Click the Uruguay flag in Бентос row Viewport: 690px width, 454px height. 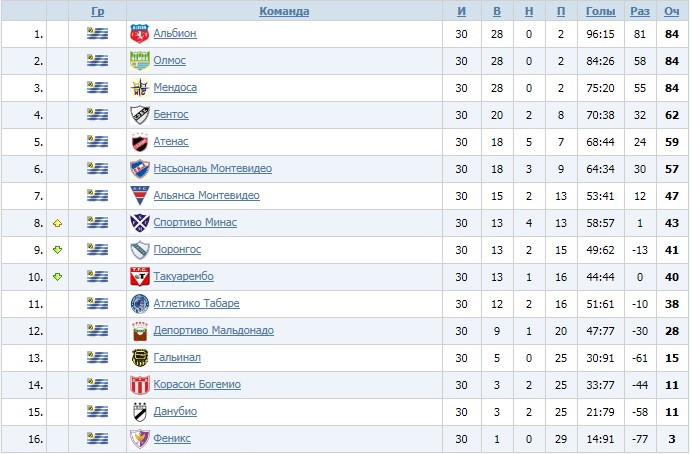(x=97, y=115)
